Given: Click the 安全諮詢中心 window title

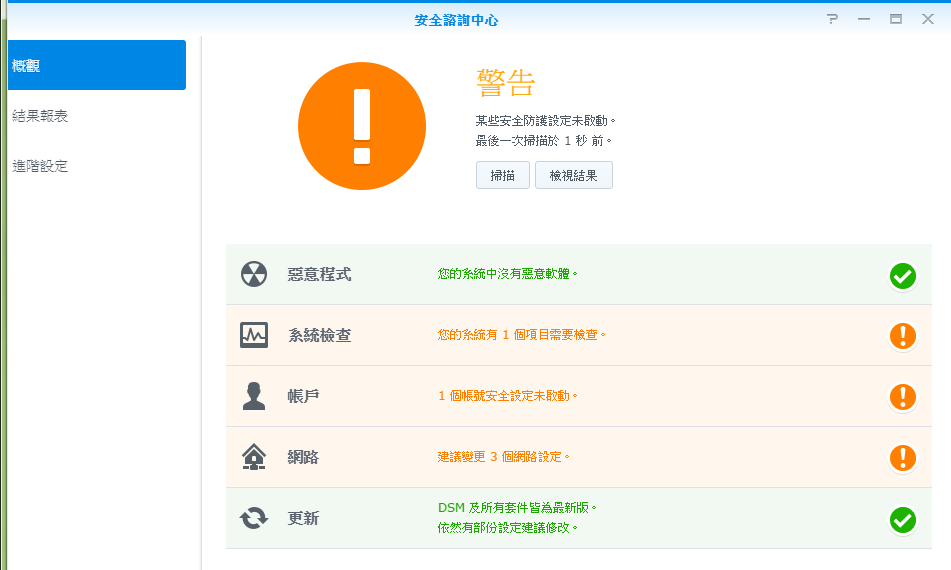Looking at the screenshot, I should (456, 20).
